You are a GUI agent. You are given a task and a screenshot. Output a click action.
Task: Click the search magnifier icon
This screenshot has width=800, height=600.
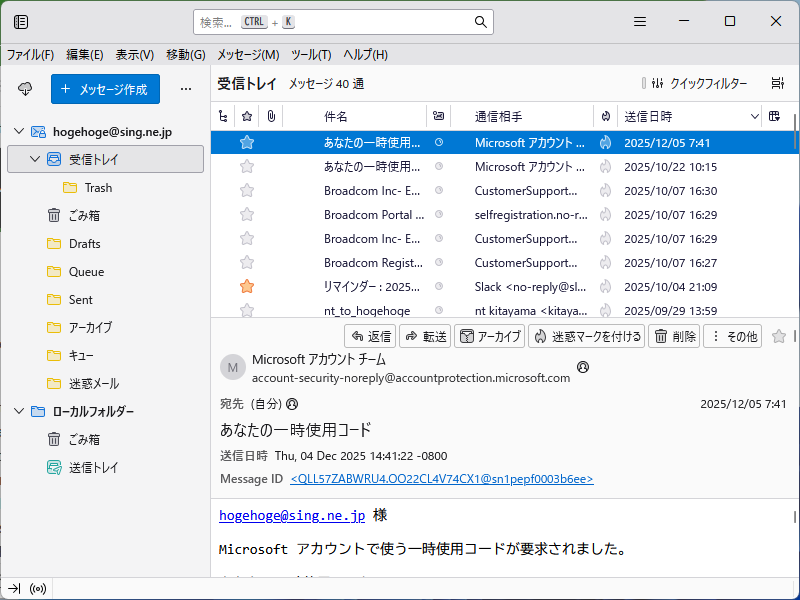480,22
